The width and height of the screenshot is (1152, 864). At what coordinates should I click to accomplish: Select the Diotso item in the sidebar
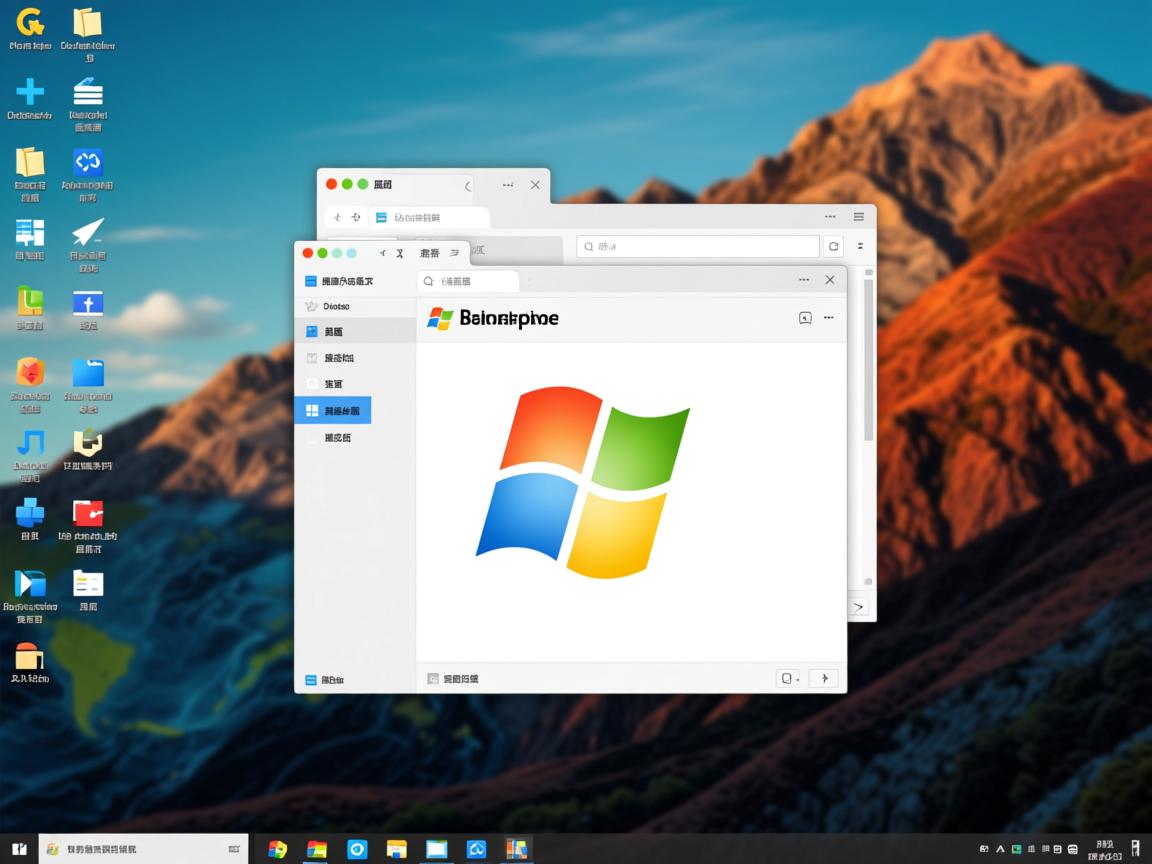tap(333, 306)
